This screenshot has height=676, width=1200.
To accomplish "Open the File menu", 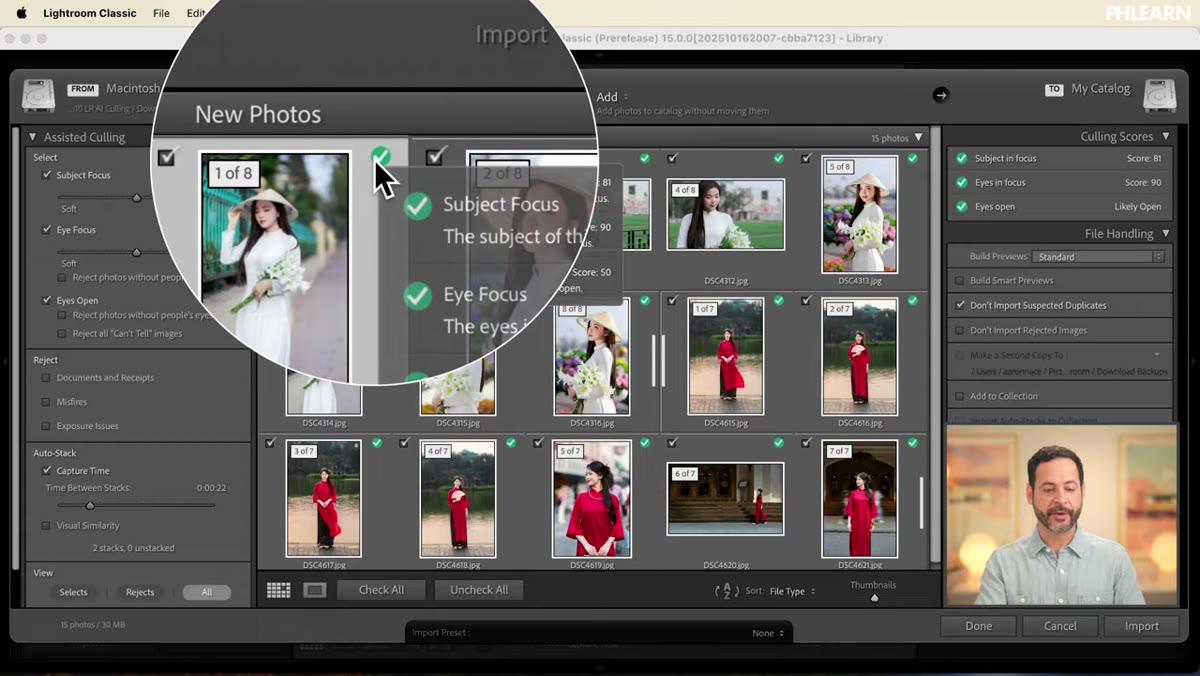I will pos(161,13).
